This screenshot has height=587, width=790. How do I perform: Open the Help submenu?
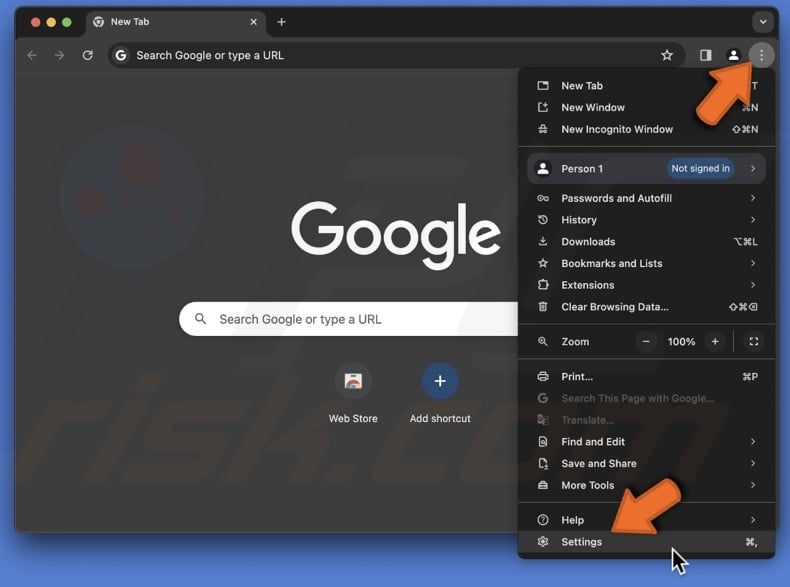click(646, 519)
